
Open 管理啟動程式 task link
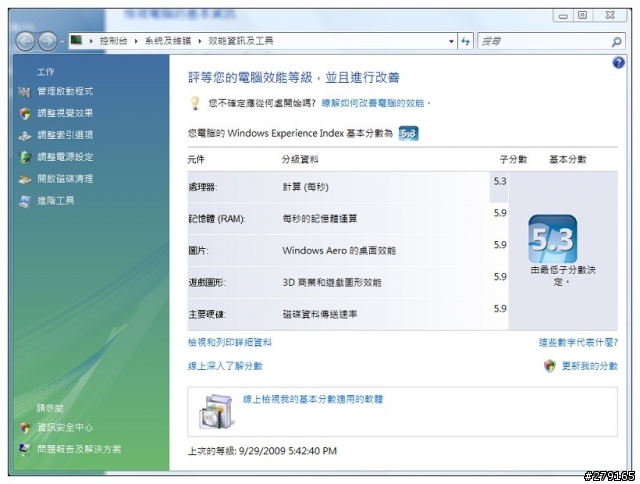pyautogui.click(x=65, y=91)
